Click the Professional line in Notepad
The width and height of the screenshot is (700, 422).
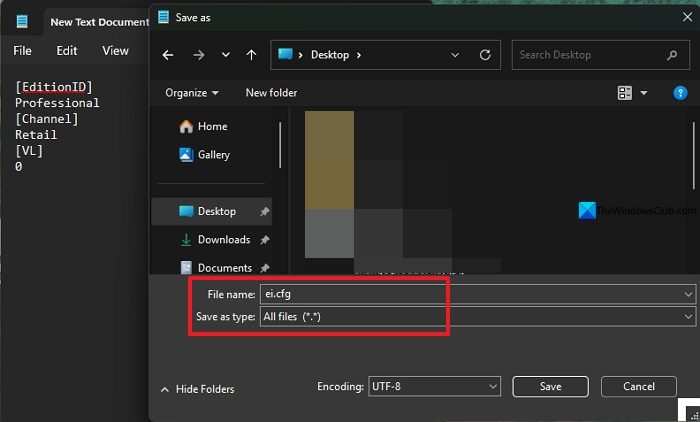[57, 103]
